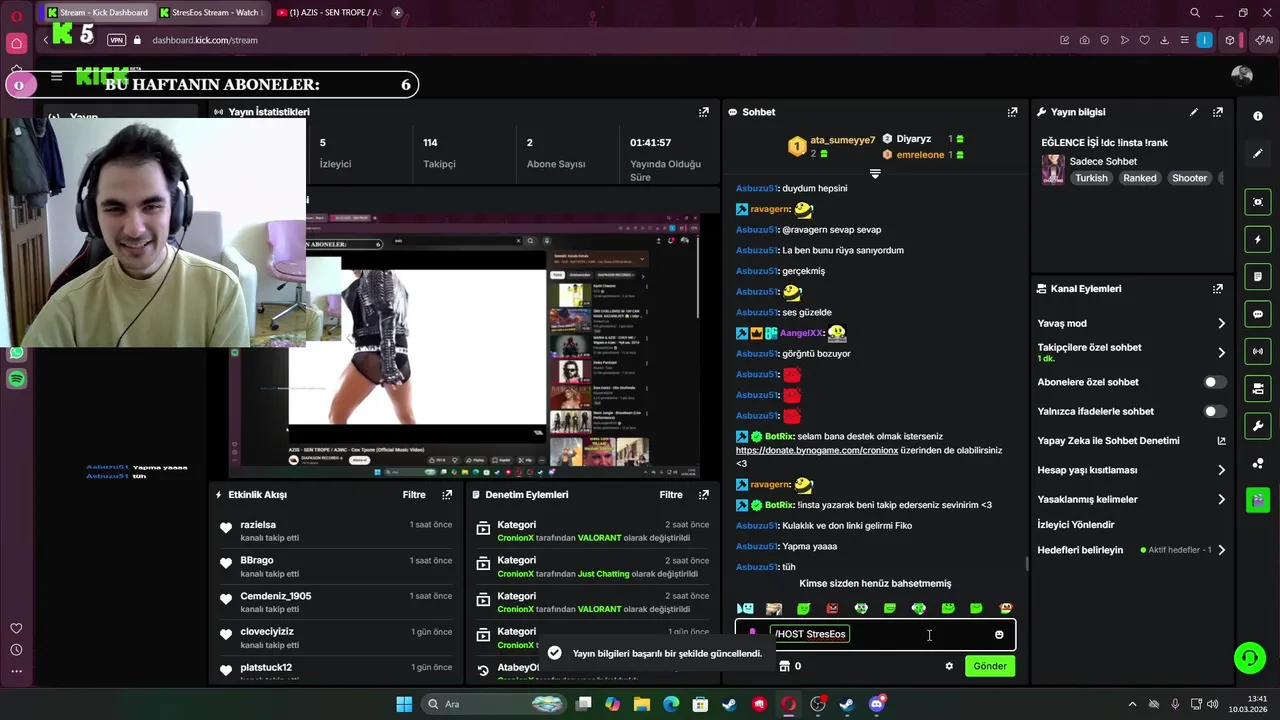The height and width of the screenshot is (720, 1280).
Task: Open Opera bookmarks heart in left sidebar
Action: tap(16, 628)
